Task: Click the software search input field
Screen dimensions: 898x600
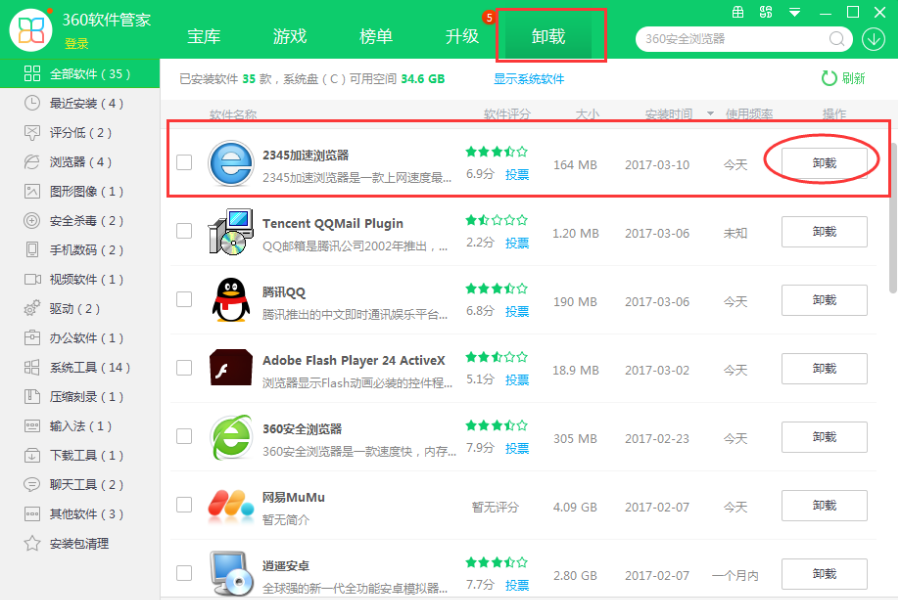Action: point(734,39)
